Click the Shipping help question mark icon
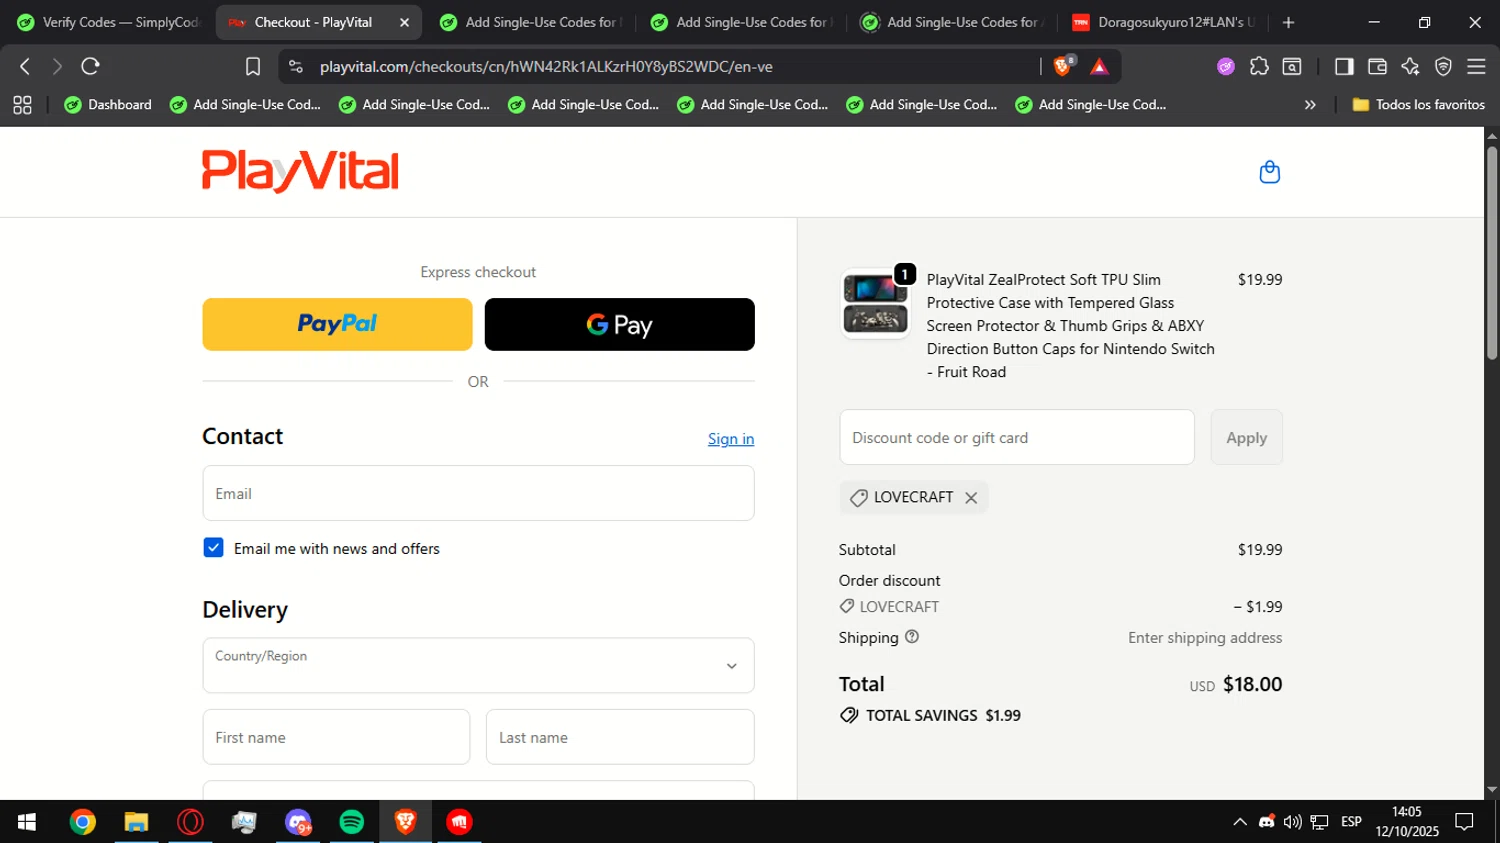The height and width of the screenshot is (843, 1500). [912, 637]
